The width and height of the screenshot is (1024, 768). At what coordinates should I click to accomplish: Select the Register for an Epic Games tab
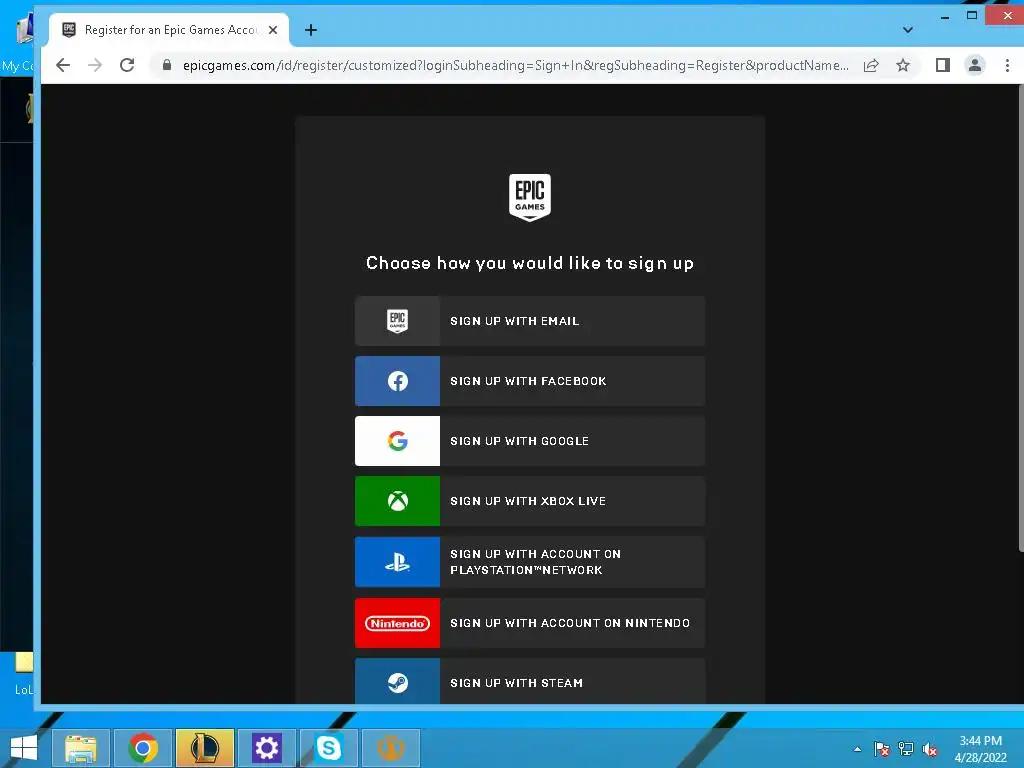[x=168, y=30]
